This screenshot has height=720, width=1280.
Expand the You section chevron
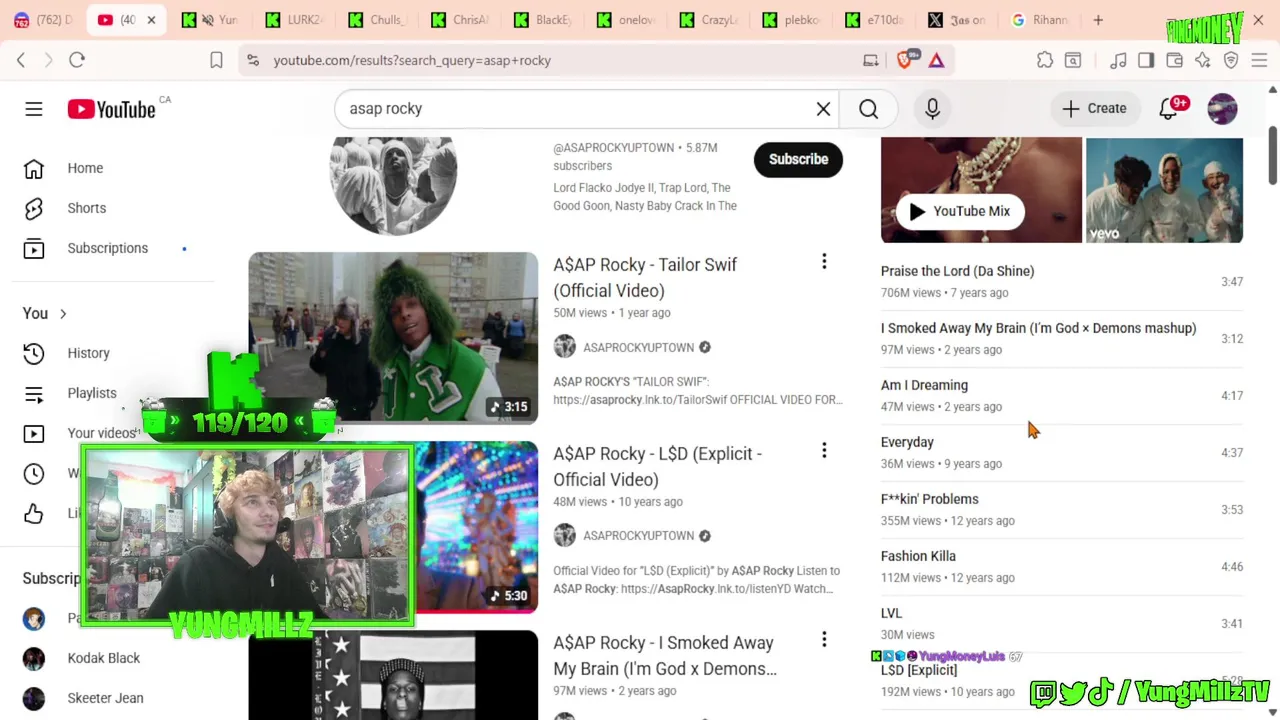[x=63, y=314]
